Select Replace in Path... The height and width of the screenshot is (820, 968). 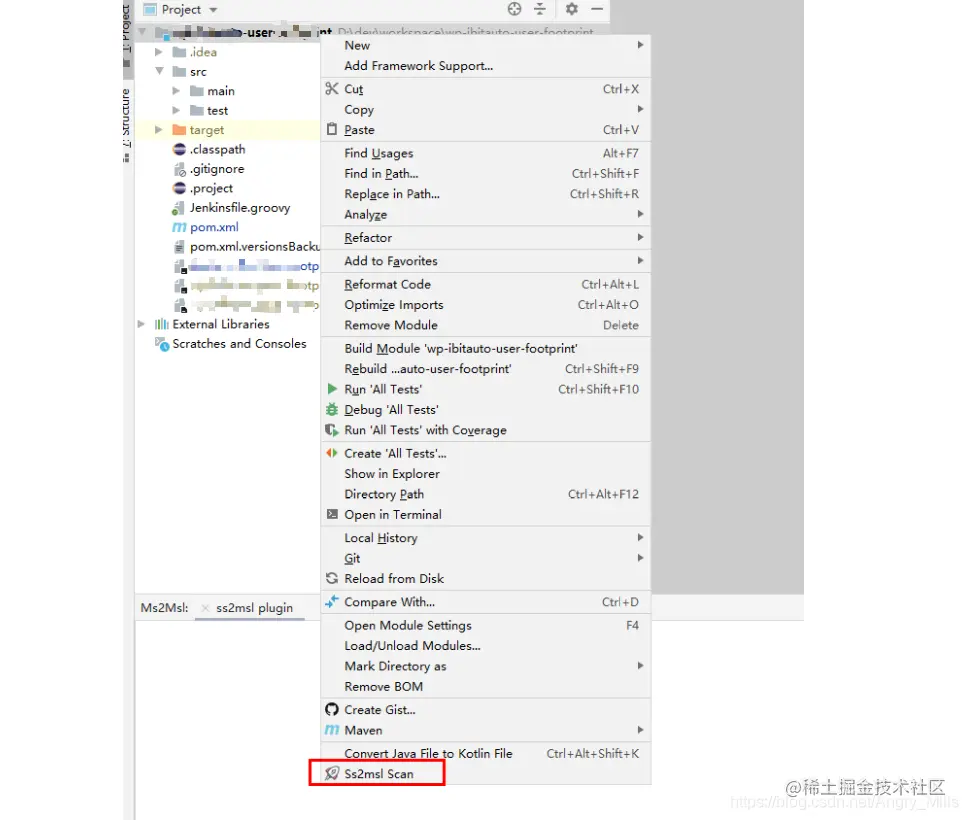pyautogui.click(x=486, y=194)
